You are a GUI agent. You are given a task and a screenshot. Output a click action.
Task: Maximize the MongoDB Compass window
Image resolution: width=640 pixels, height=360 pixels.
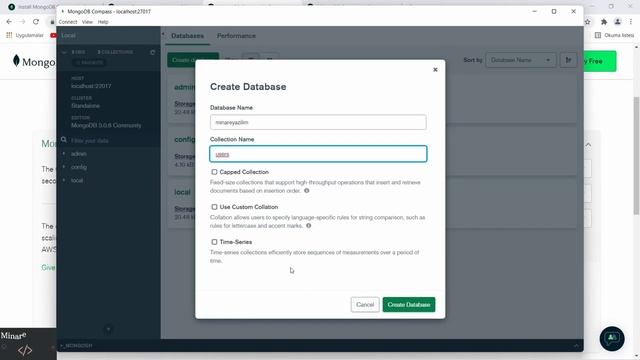click(x=554, y=11)
